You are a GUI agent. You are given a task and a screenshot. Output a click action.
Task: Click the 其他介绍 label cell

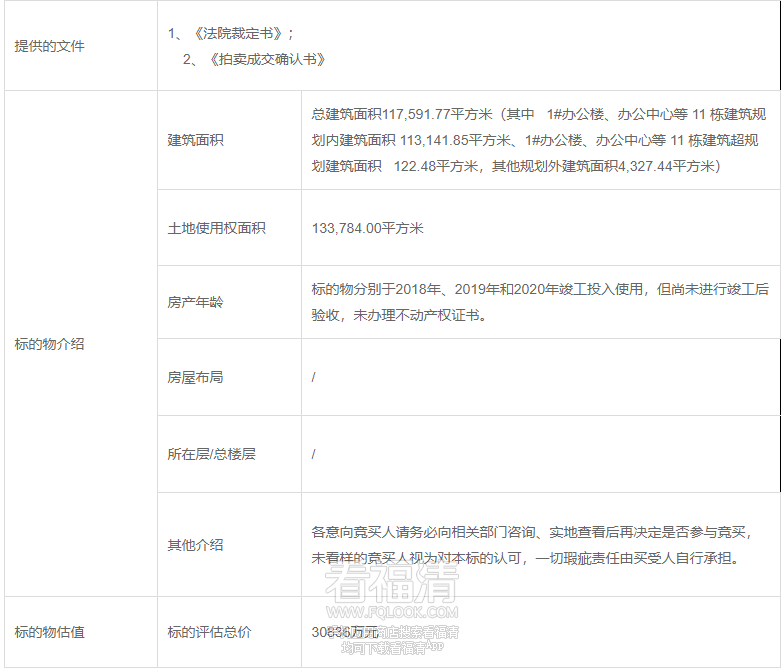[x=195, y=545]
